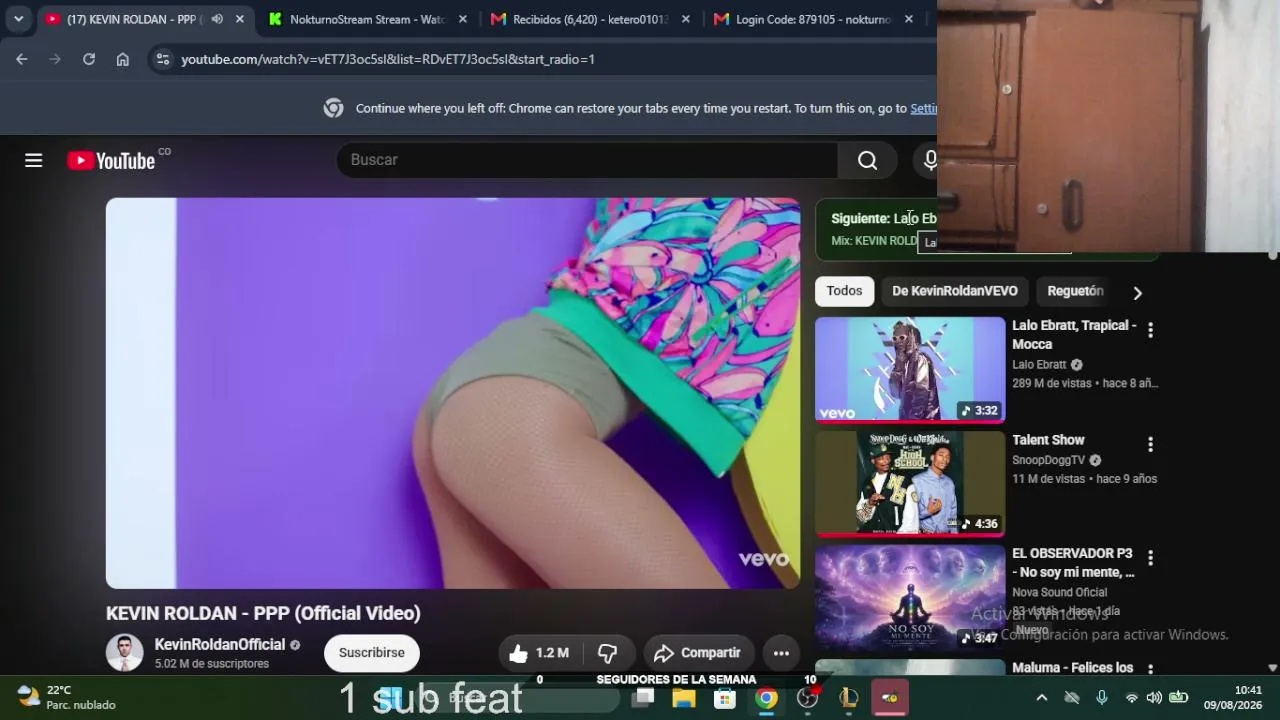Focus the Chrome address bar URL
This screenshot has height=720, width=1280.
click(x=388, y=59)
